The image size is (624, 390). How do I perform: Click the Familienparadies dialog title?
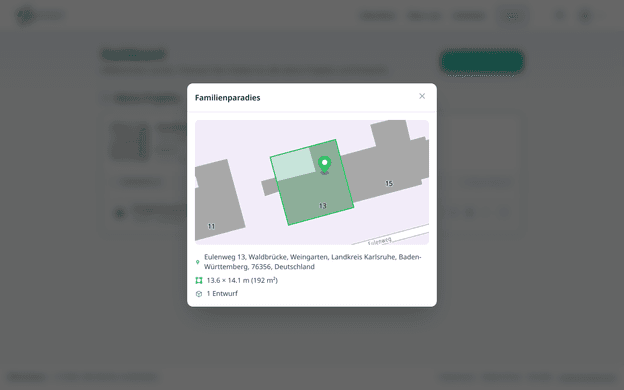[228, 98]
